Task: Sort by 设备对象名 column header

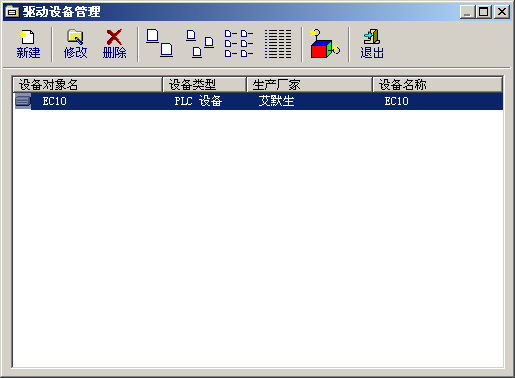Action: coord(87,85)
